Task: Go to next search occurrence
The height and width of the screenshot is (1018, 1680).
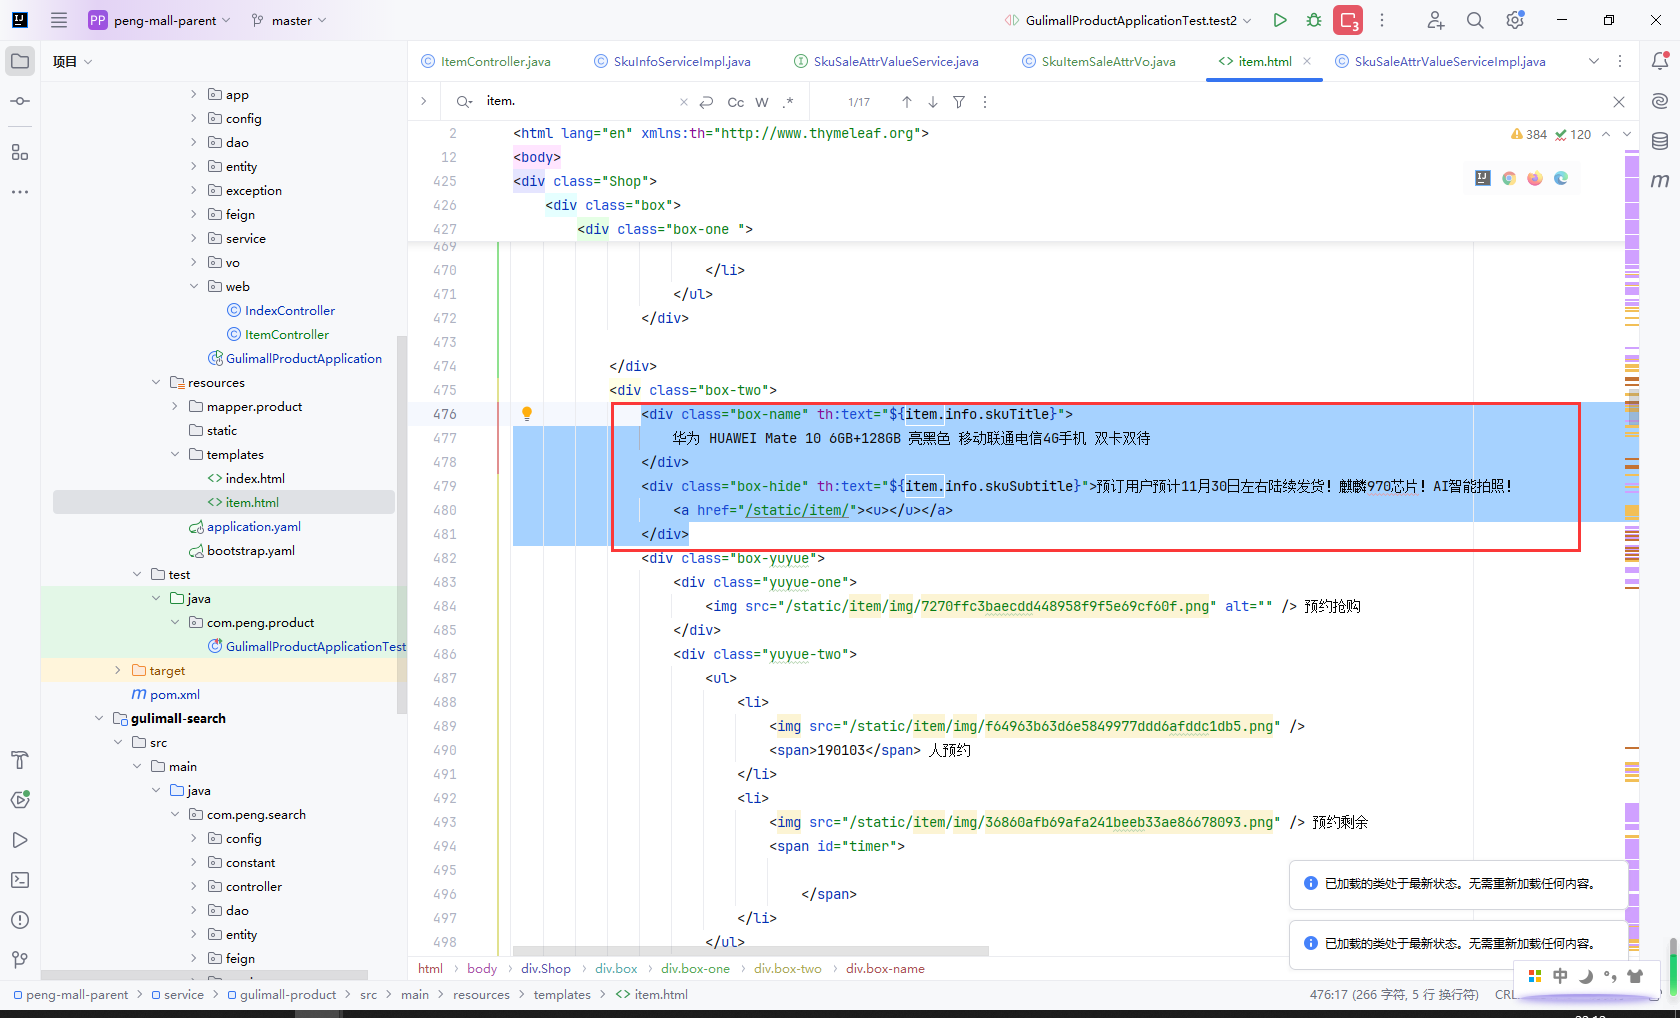Action: click(933, 102)
